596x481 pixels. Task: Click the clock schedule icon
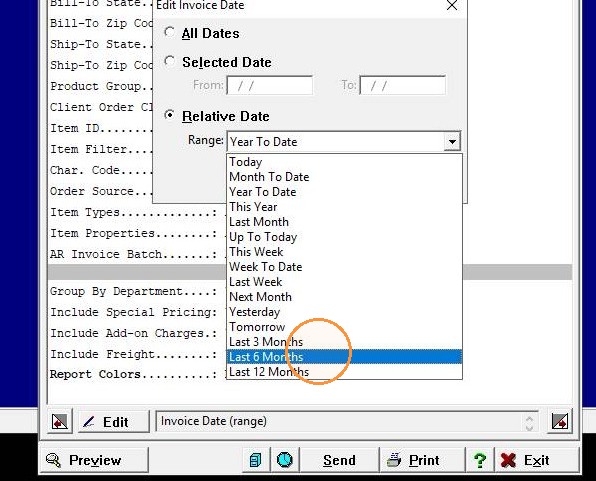pos(285,460)
